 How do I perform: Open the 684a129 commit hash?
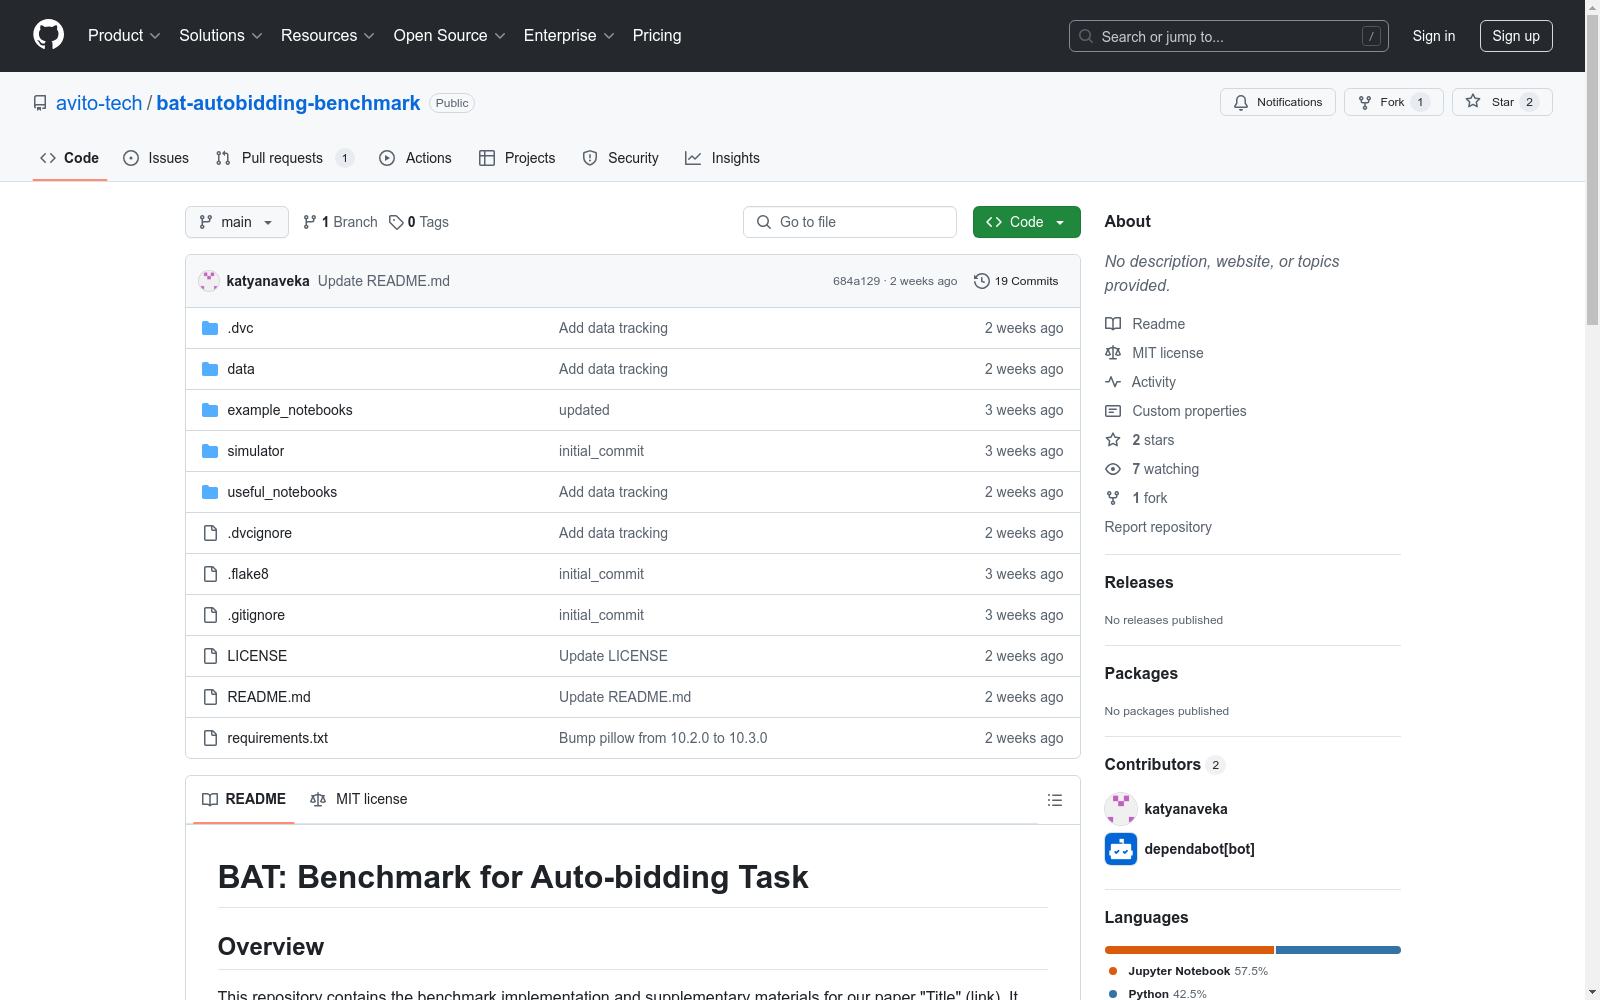coord(856,281)
